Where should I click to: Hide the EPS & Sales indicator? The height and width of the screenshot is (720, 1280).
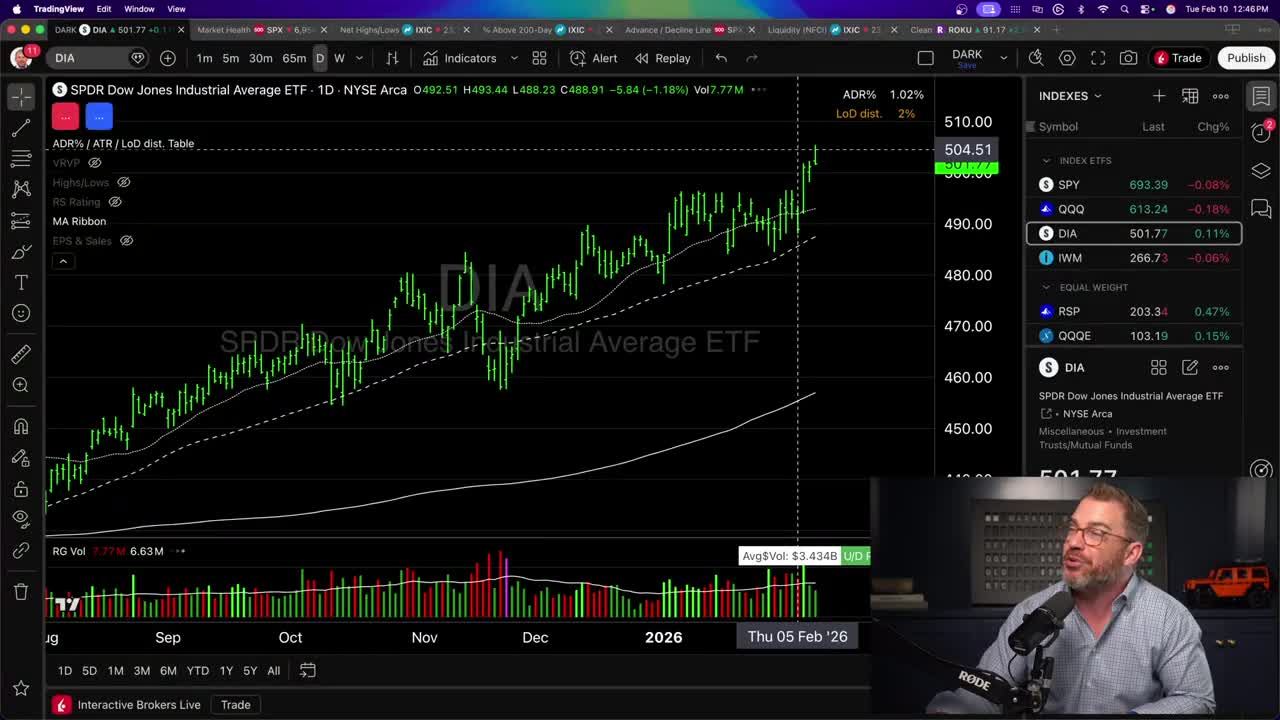click(126, 240)
